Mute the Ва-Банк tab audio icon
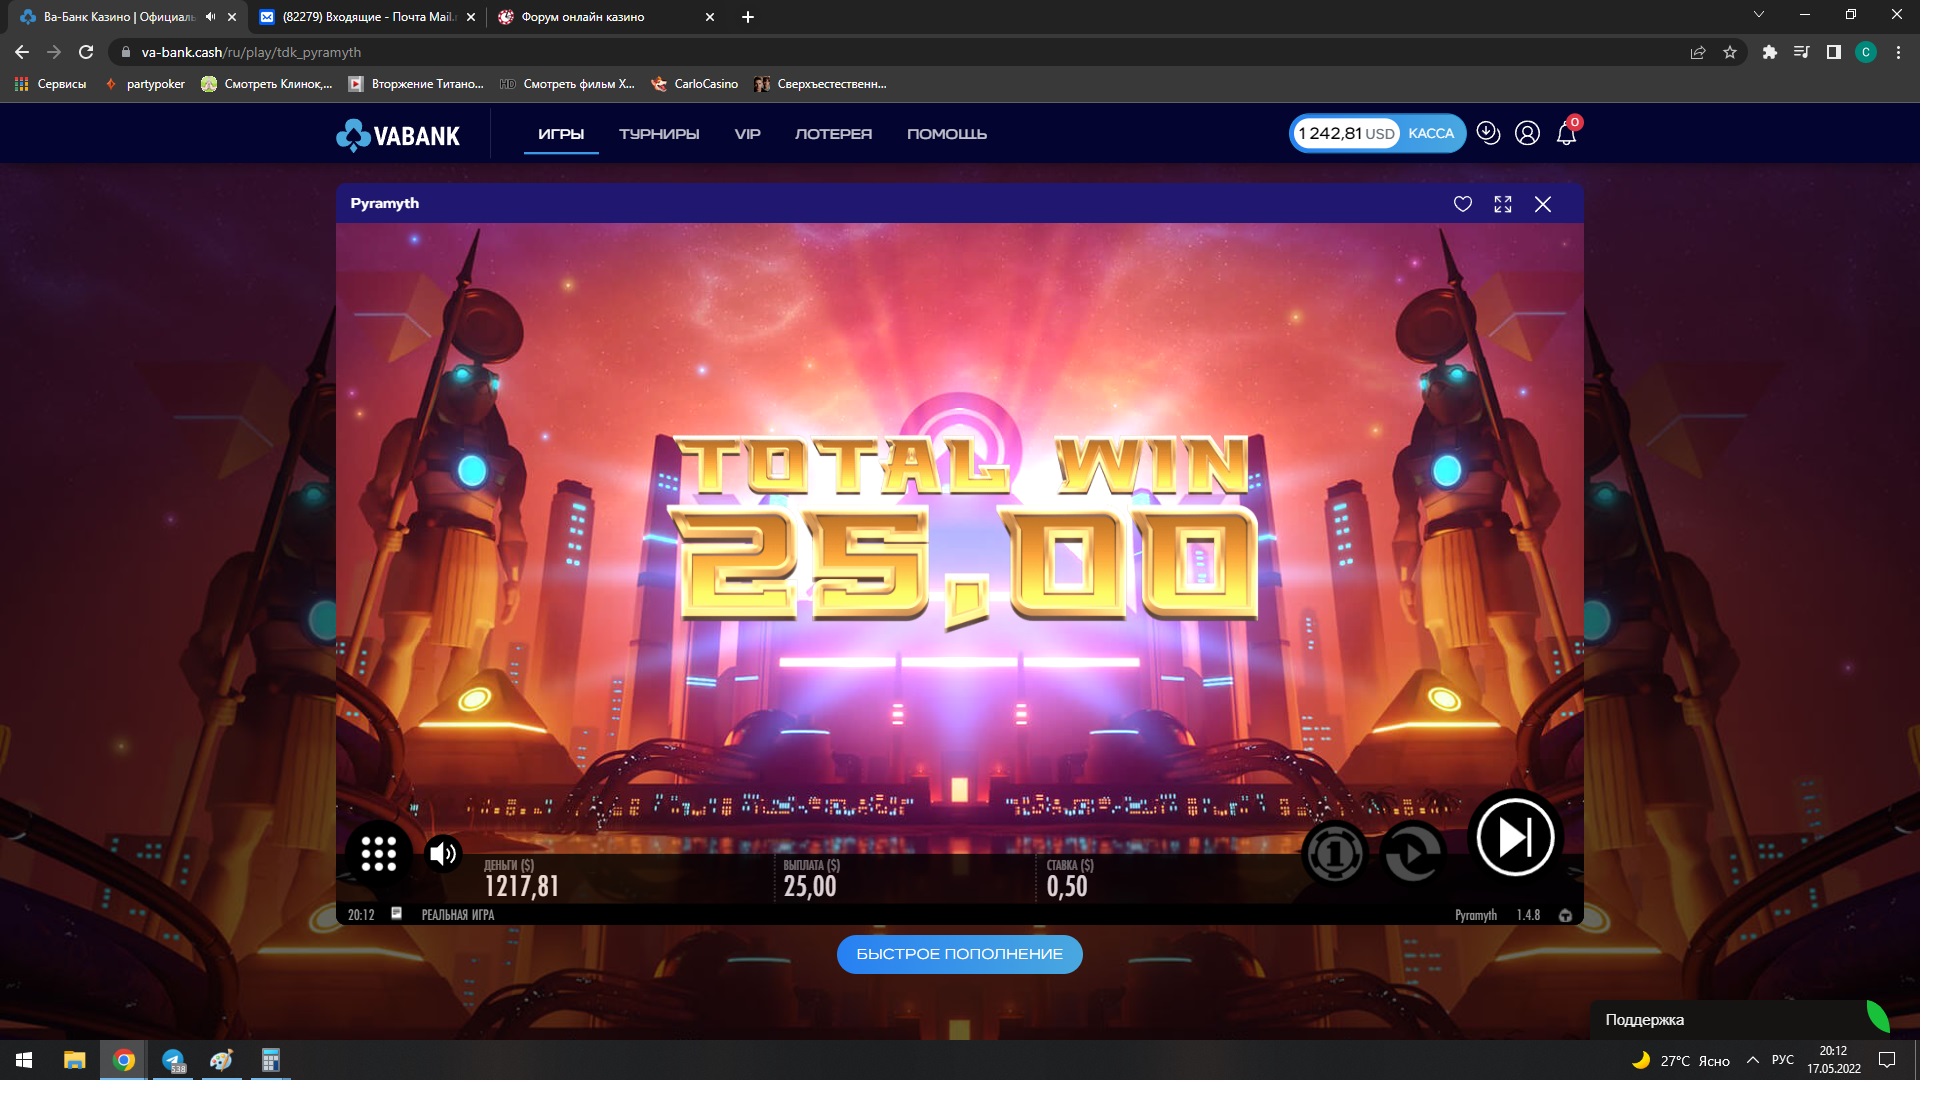The height and width of the screenshot is (1098, 1940). tap(210, 17)
